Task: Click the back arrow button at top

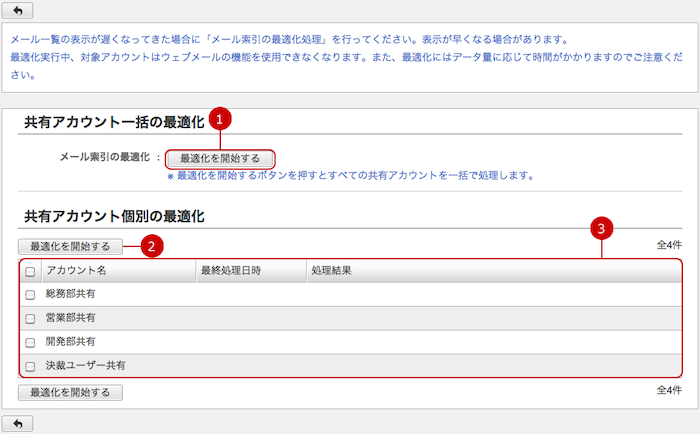Action: click(17, 10)
